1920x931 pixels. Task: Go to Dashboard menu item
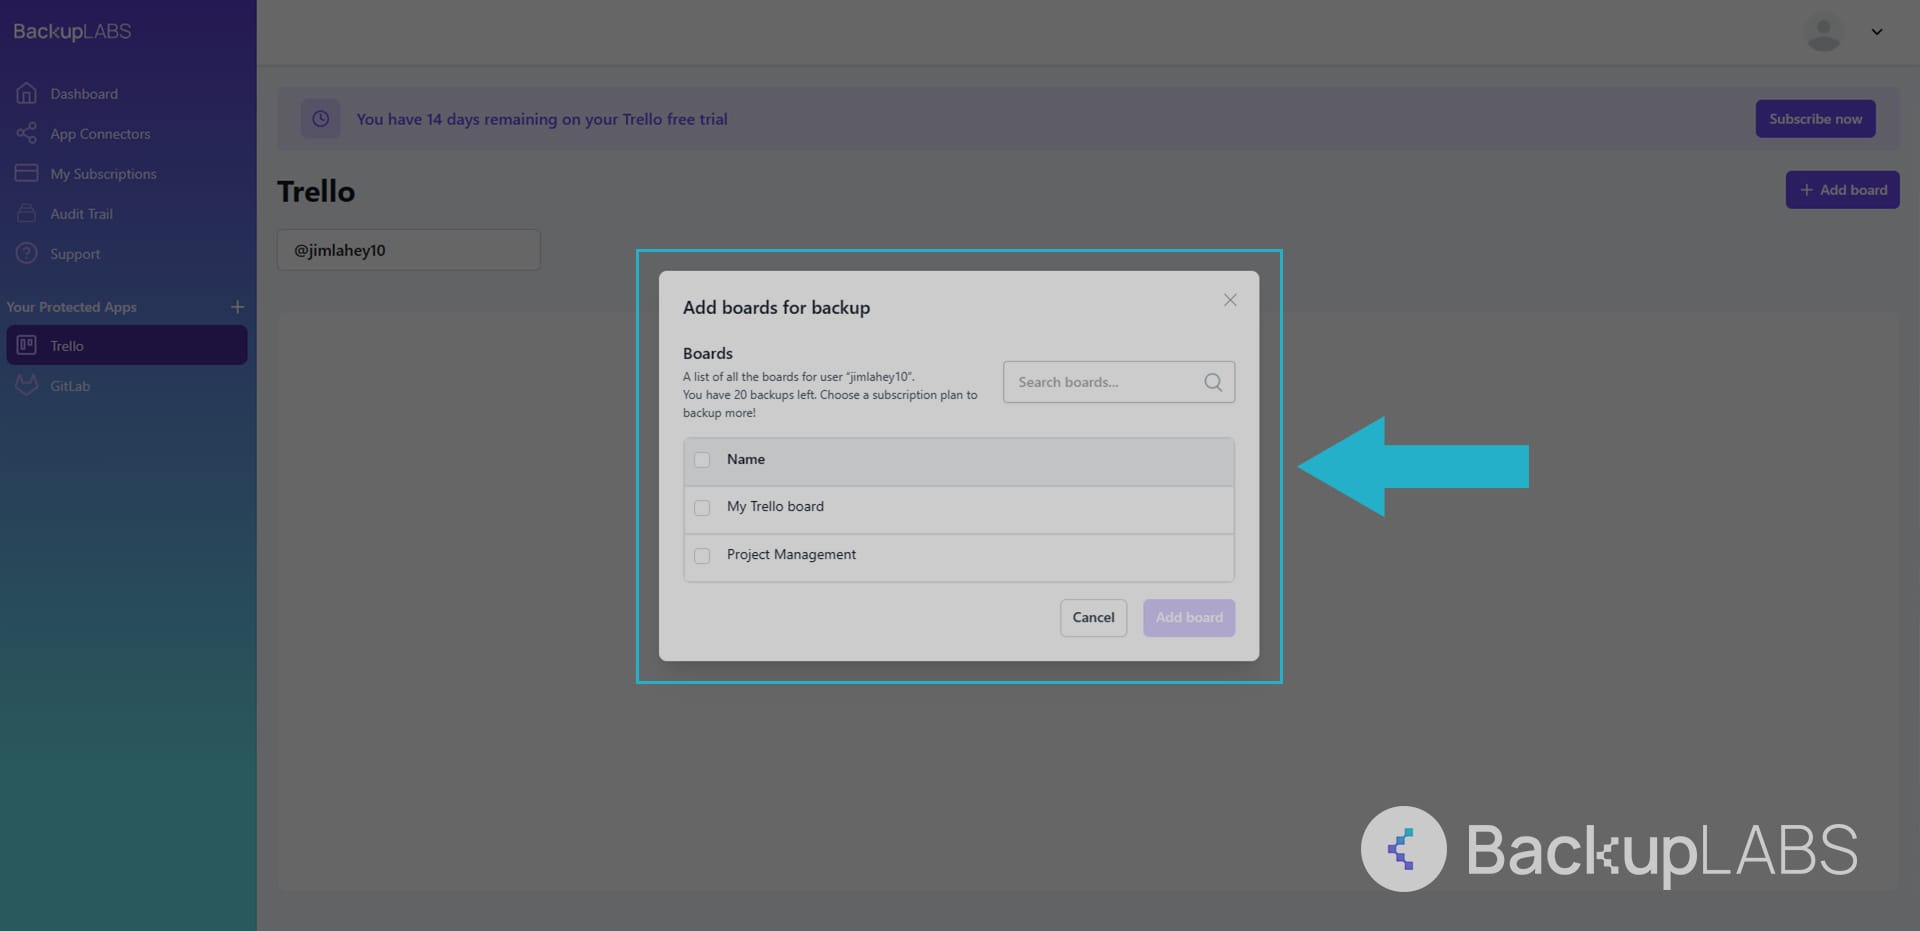pyautogui.click(x=84, y=93)
